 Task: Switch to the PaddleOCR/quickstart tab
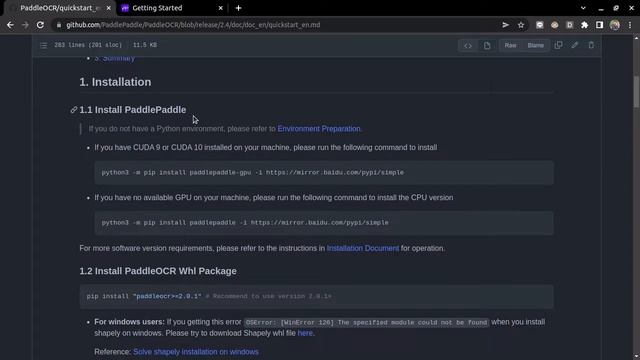(x=59, y=8)
